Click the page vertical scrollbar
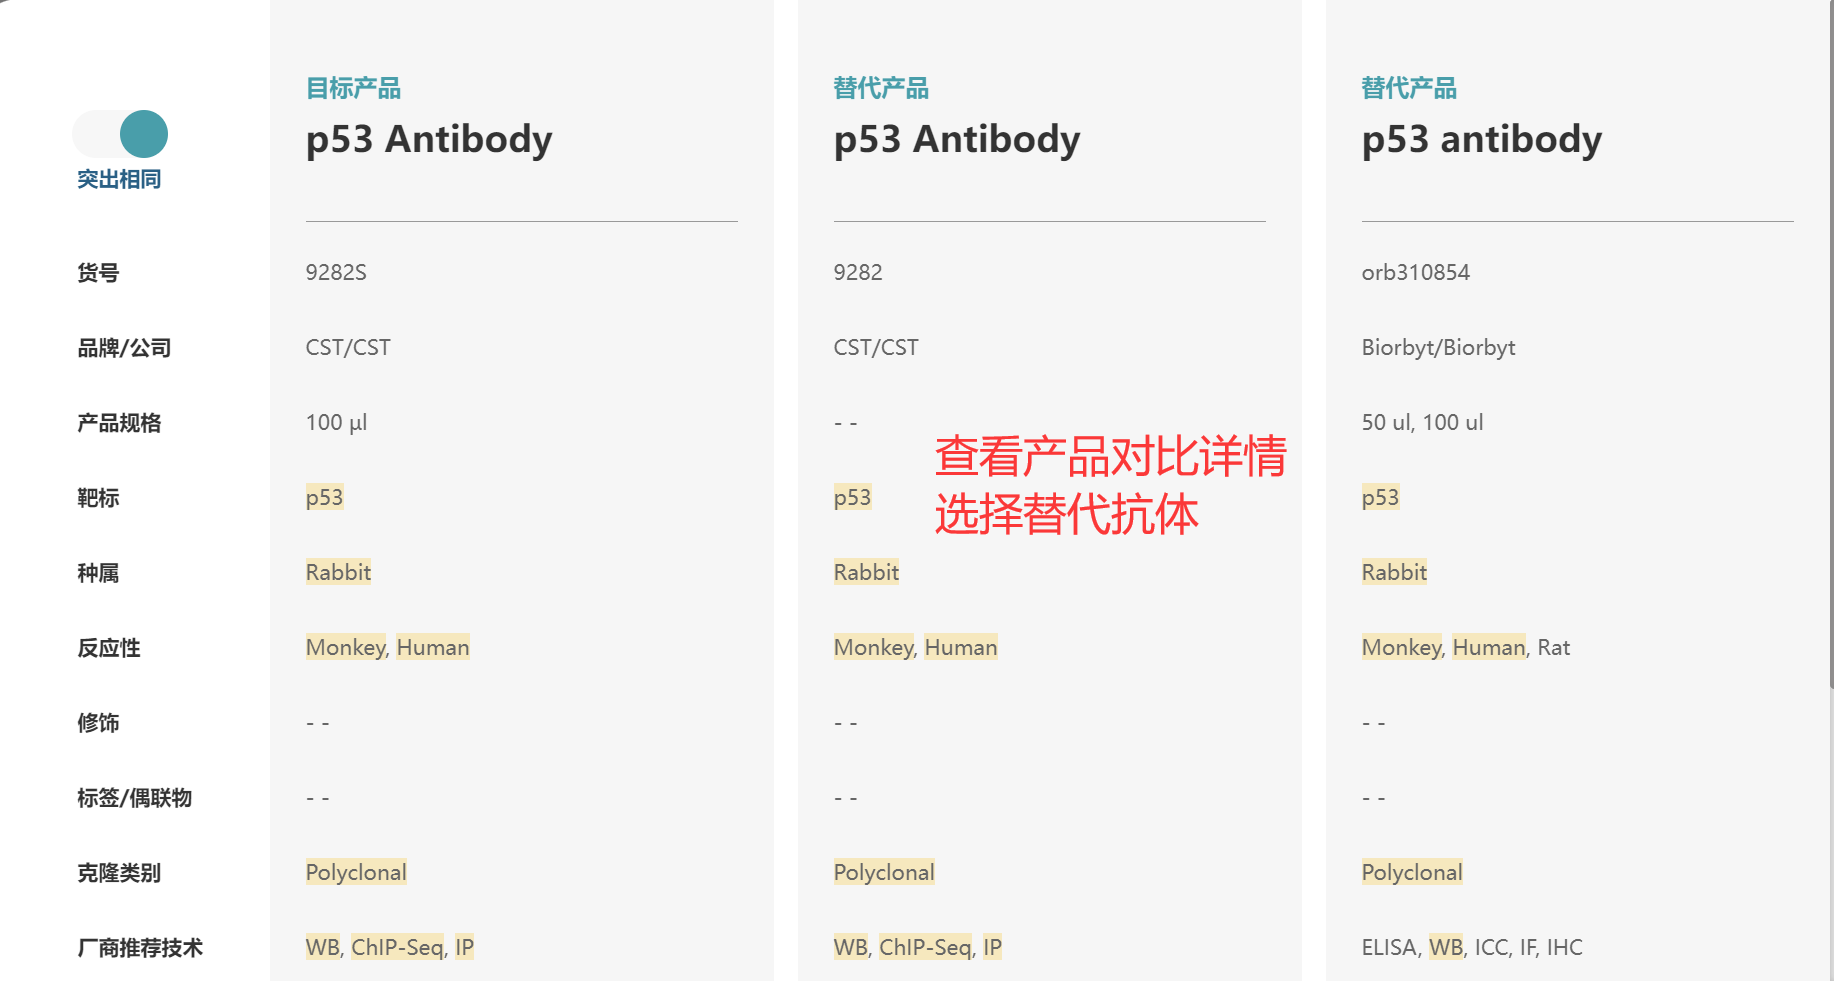Viewport: 1834px width, 981px height. pos(1831,345)
